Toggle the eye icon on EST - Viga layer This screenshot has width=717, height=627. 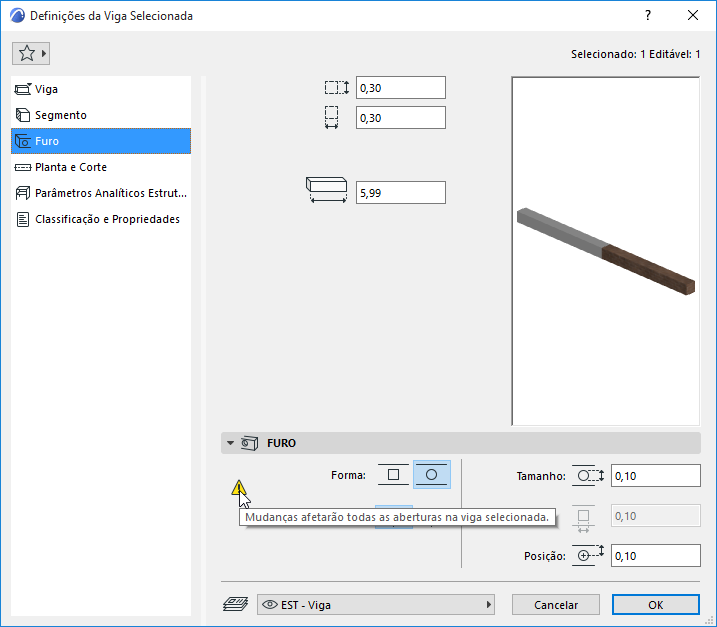pos(270,605)
